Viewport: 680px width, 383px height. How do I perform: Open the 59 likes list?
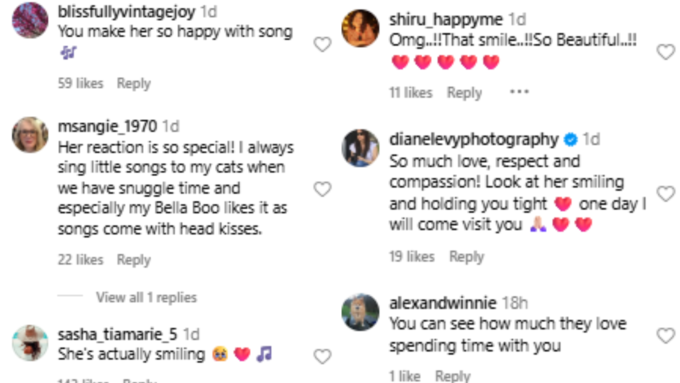tap(81, 83)
